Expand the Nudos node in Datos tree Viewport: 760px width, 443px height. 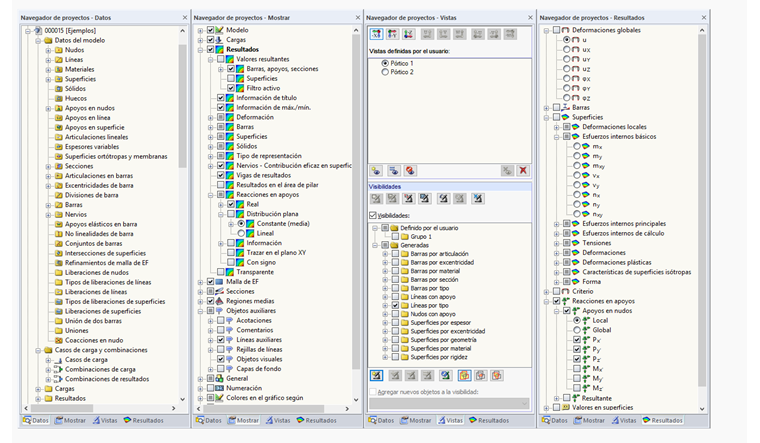click(48, 50)
